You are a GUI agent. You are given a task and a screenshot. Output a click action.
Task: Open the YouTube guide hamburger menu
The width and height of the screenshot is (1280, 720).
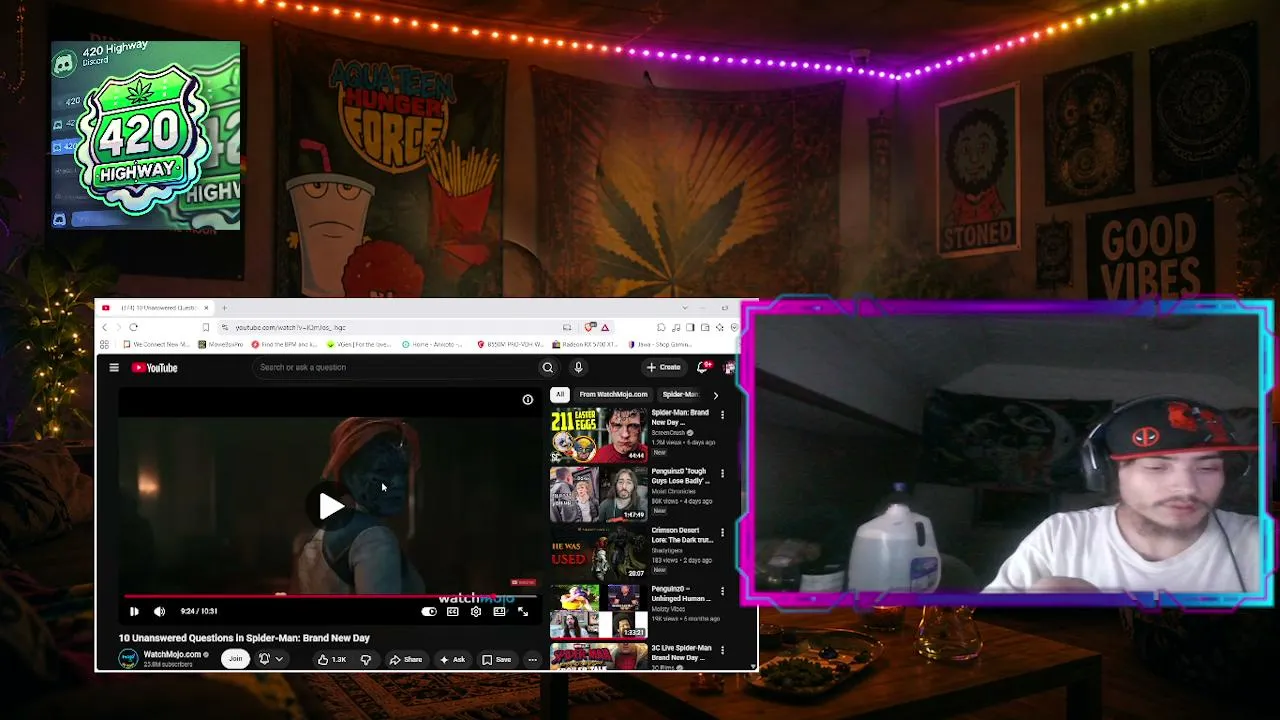114,368
